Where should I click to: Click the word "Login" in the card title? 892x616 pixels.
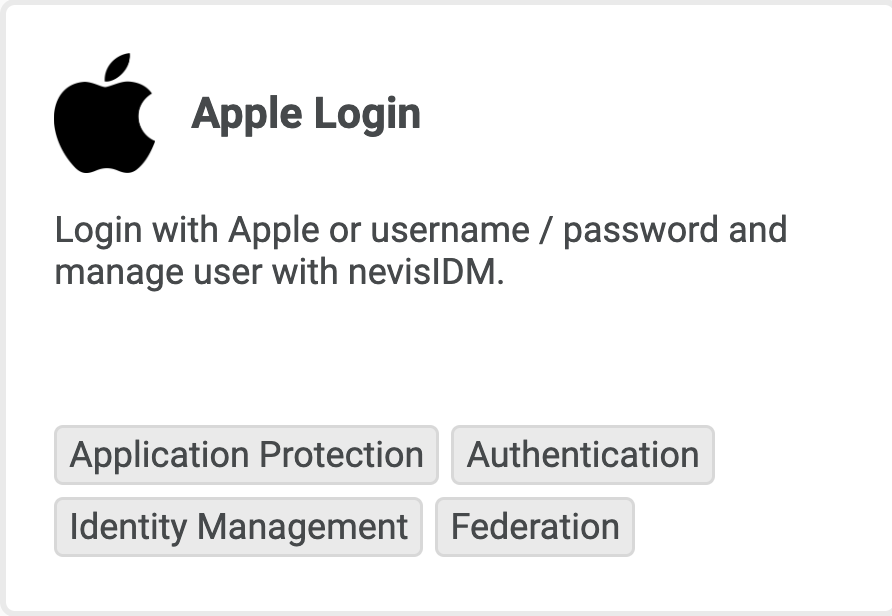click(x=366, y=113)
